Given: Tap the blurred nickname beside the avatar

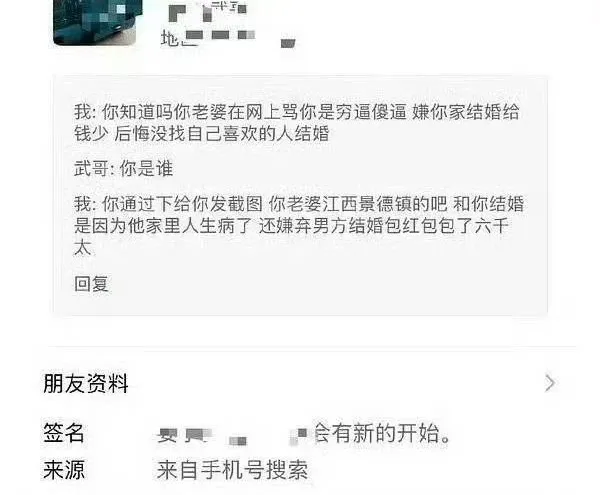Looking at the screenshot, I should click(208, 12).
